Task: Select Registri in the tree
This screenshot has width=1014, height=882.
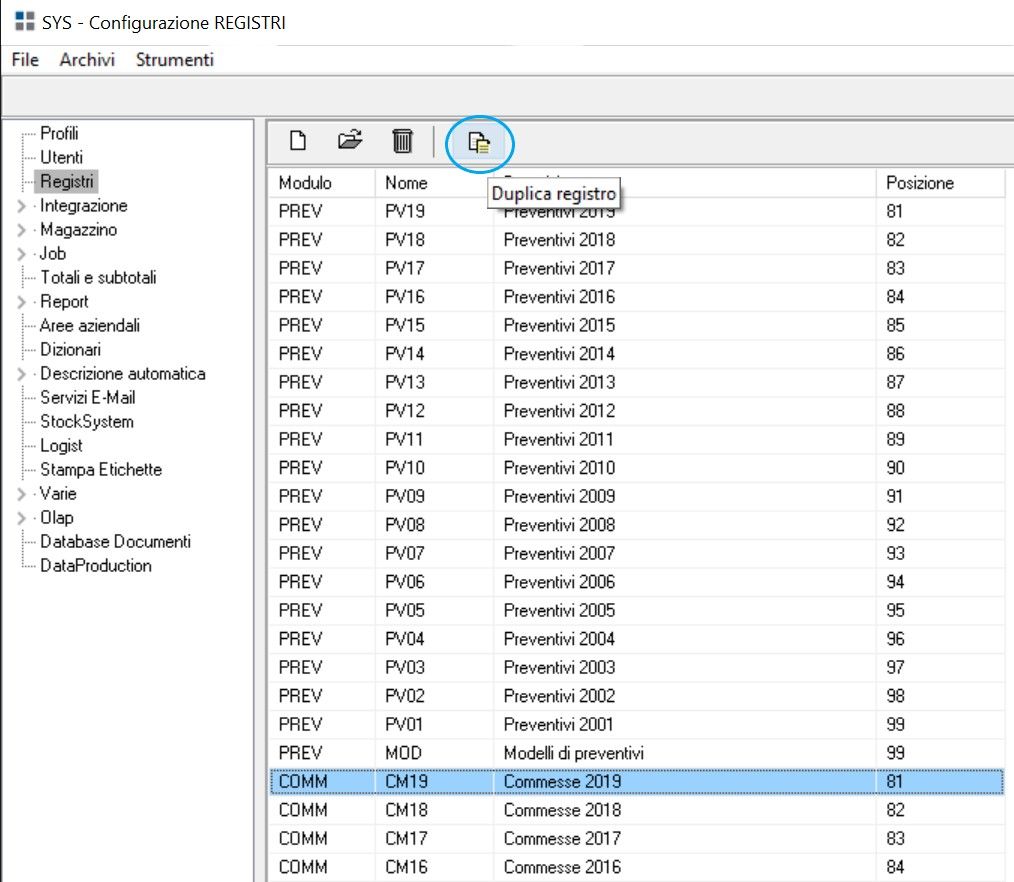Action: coord(67,181)
